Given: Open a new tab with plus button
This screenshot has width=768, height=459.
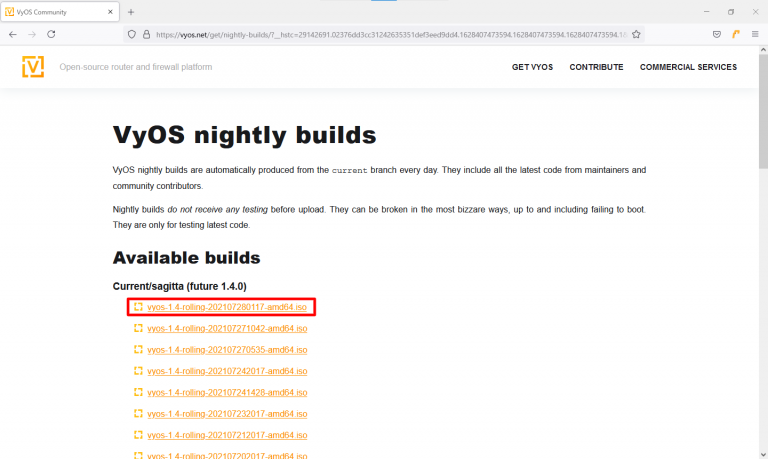Looking at the screenshot, I should 131,12.
